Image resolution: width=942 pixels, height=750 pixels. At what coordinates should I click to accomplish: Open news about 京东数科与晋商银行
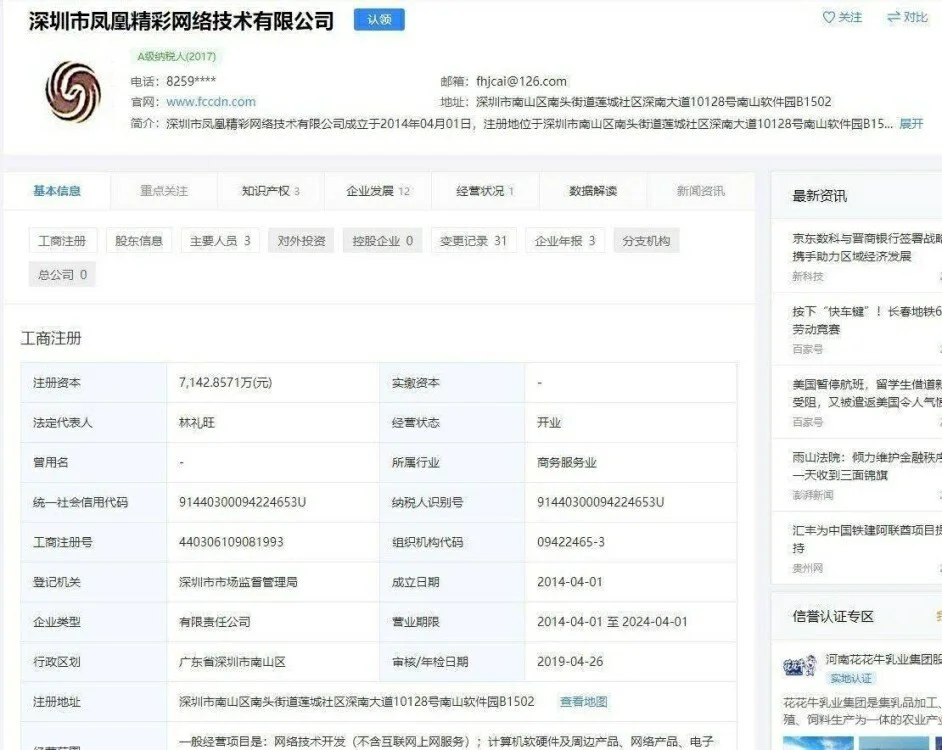[x=866, y=247]
